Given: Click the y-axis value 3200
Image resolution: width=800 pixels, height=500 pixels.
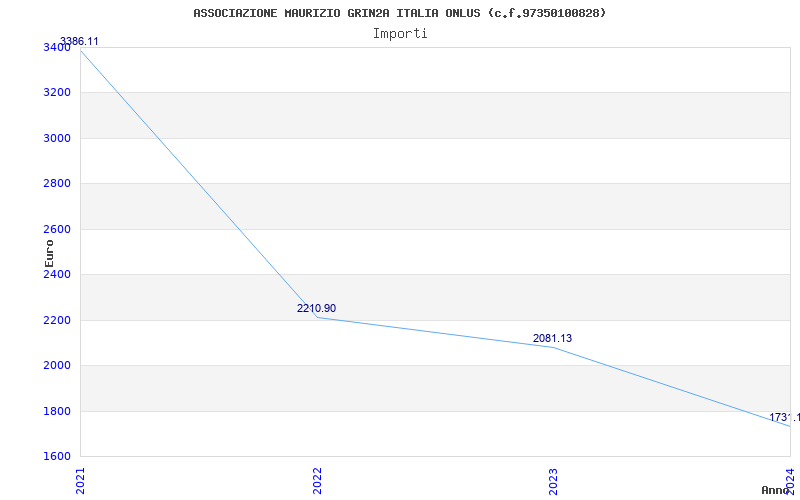Looking at the screenshot, I should [x=58, y=93].
